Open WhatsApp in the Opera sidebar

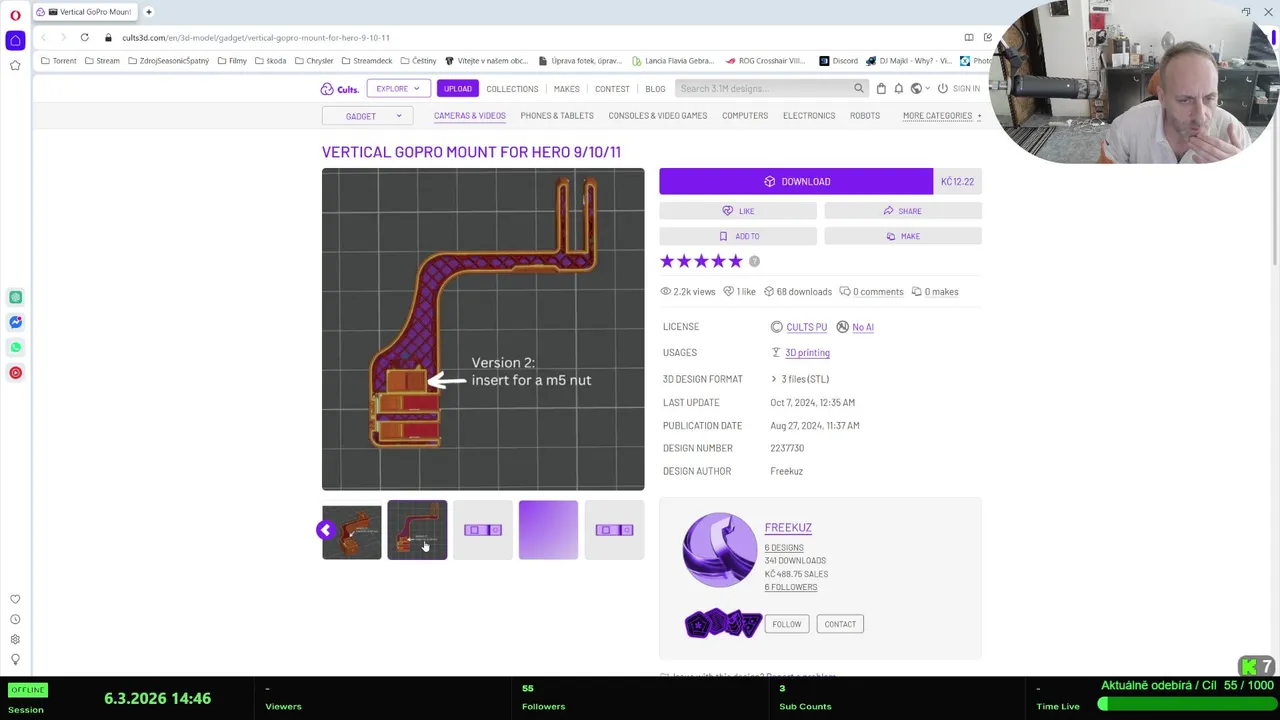point(15,347)
